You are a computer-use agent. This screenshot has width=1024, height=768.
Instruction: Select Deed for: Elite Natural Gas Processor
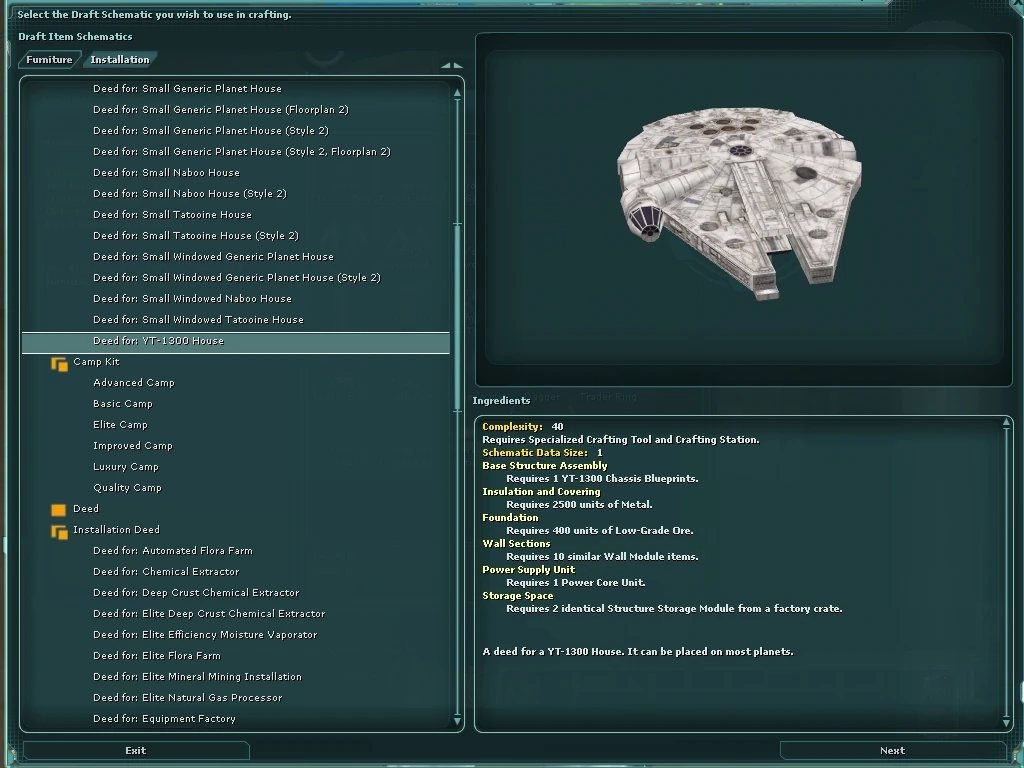(187, 697)
